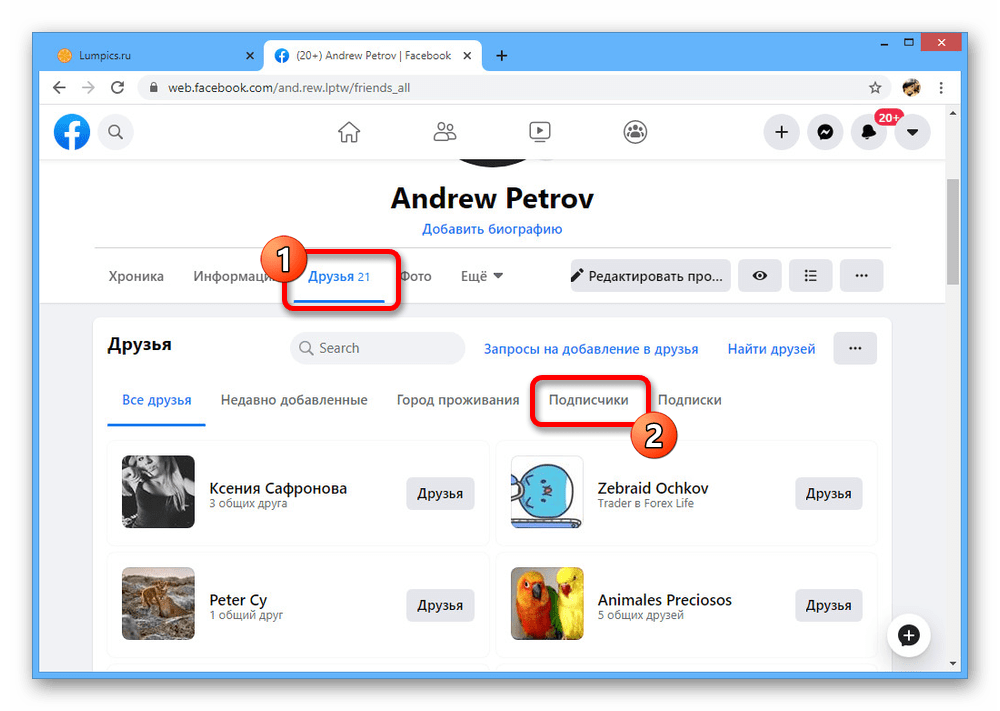The height and width of the screenshot is (711, 1000).
Task: Click the name Zebraid Ochkov
Action: click(x=653, y=488)
